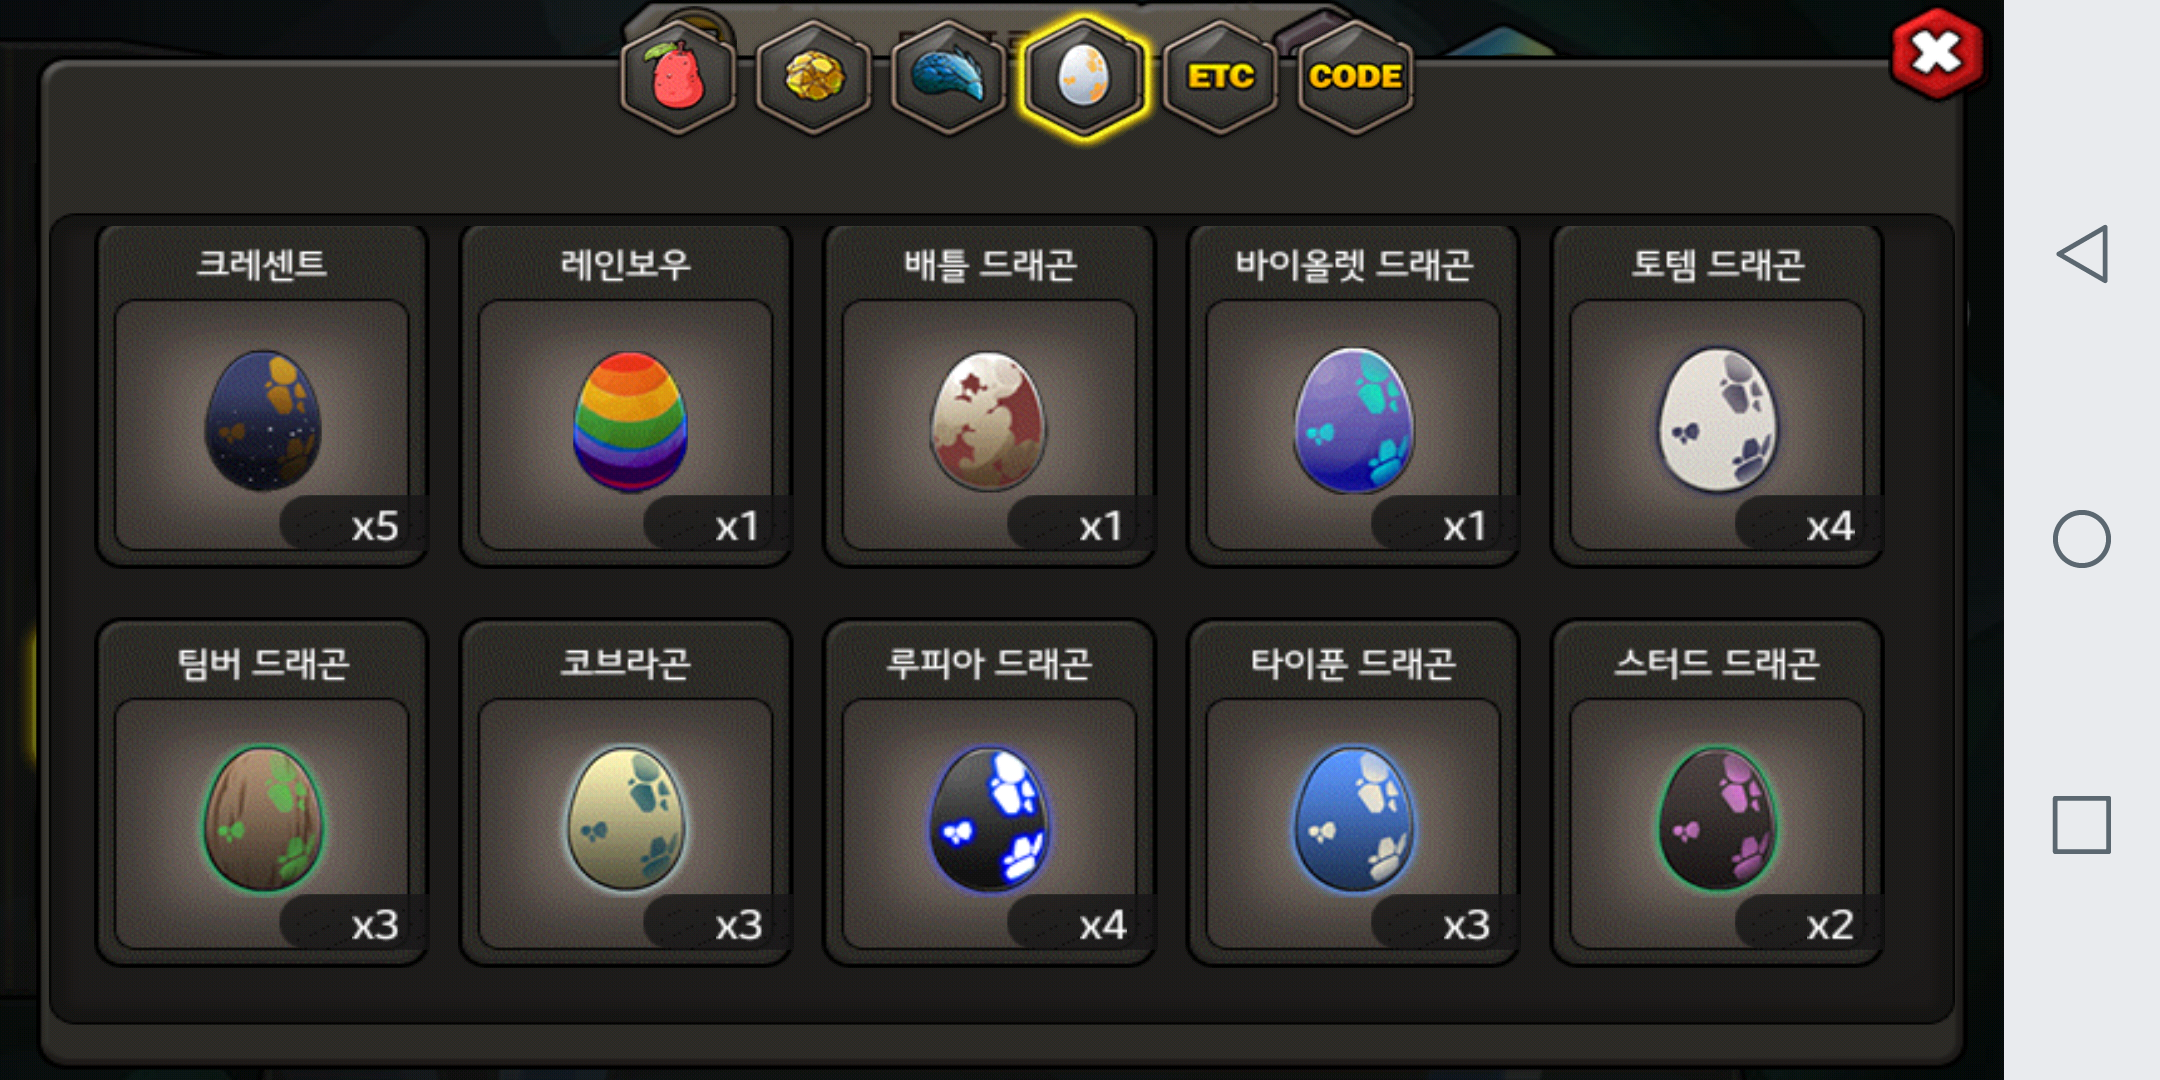Switch to the gold nugget tab
Screen dimensions: 2160x1080
click(814, 77)
